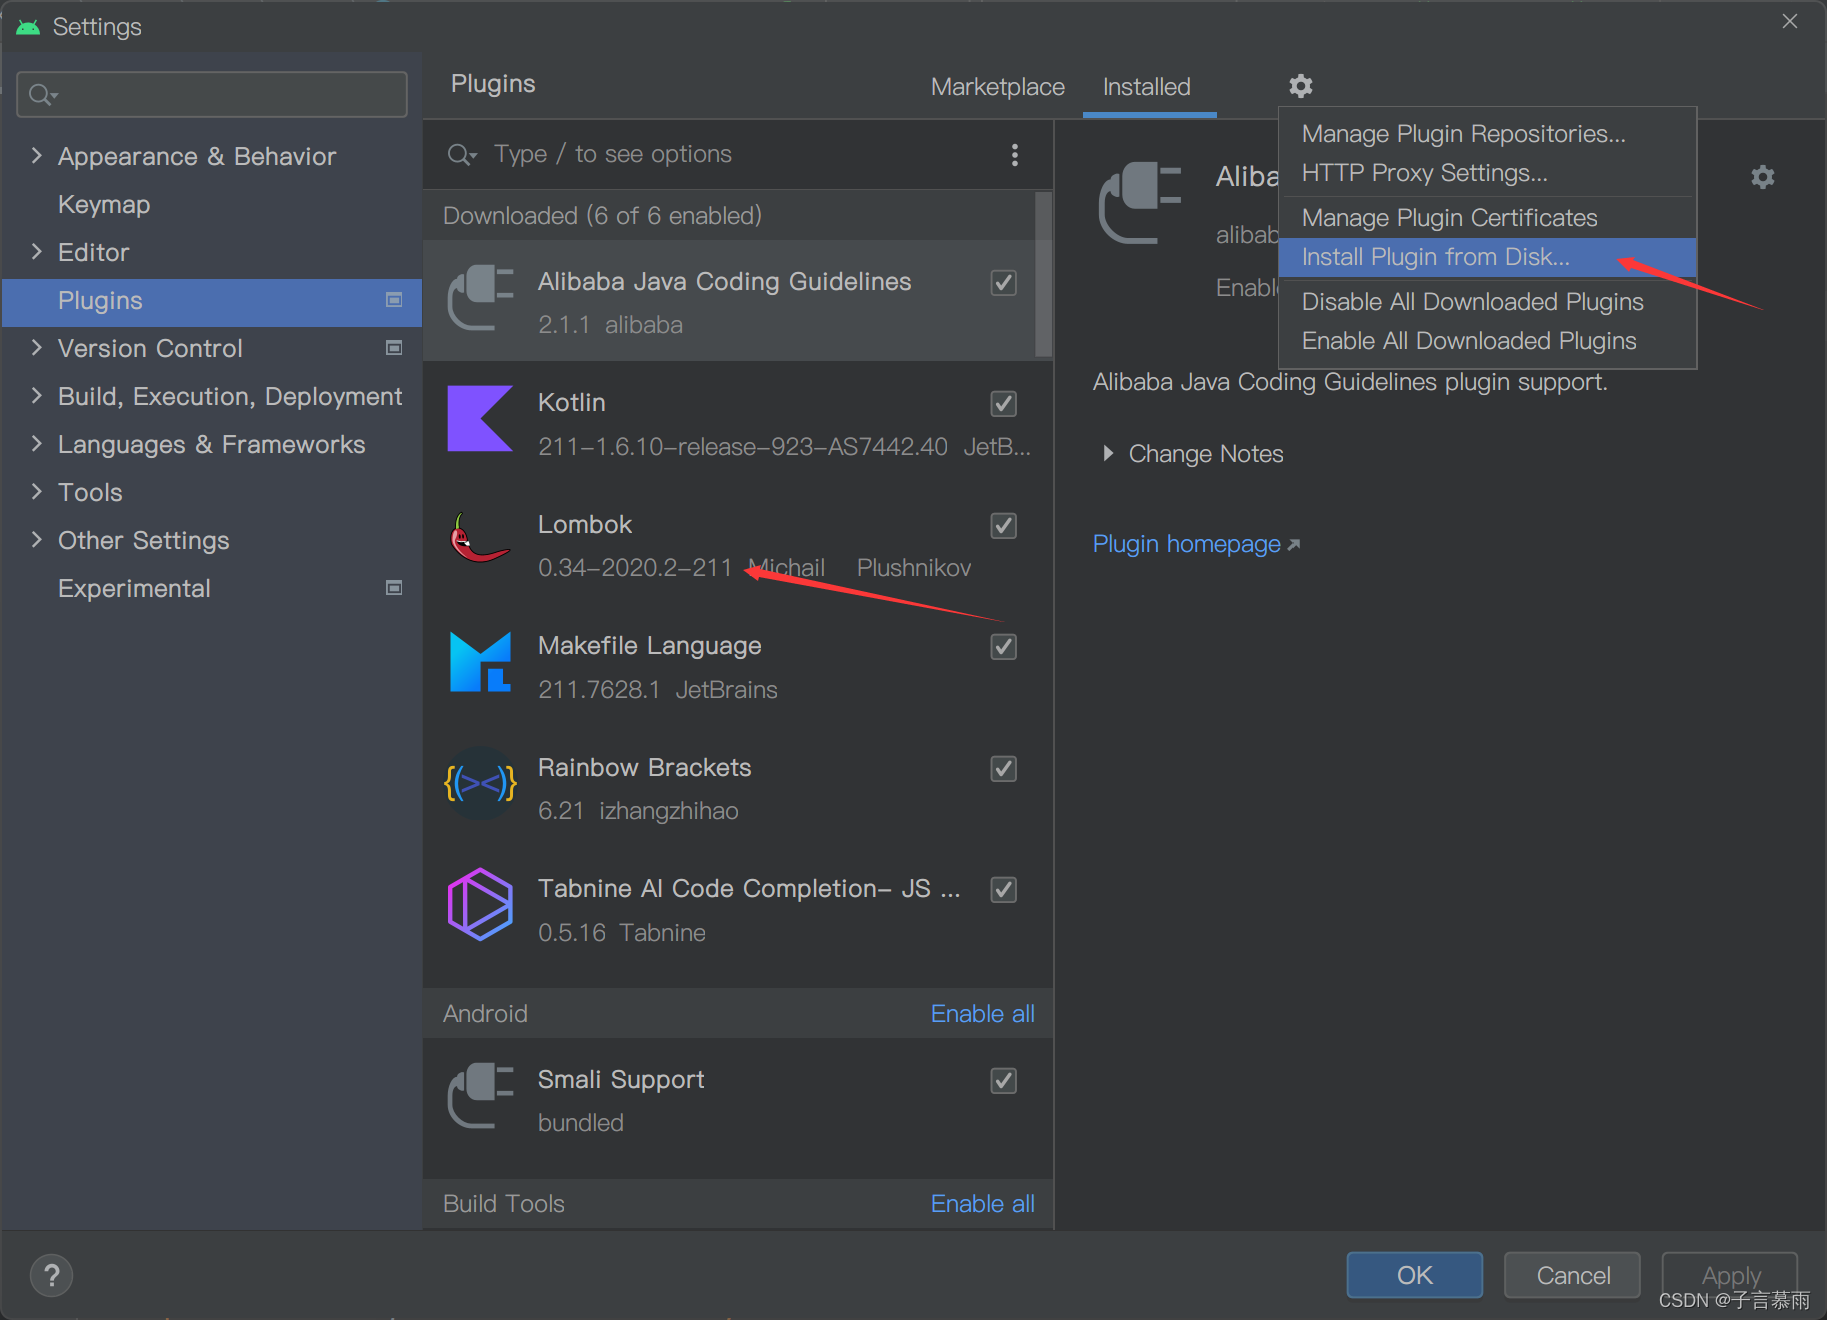
Task: Click Enable all for Android plugins
Action: point(982,1014)
